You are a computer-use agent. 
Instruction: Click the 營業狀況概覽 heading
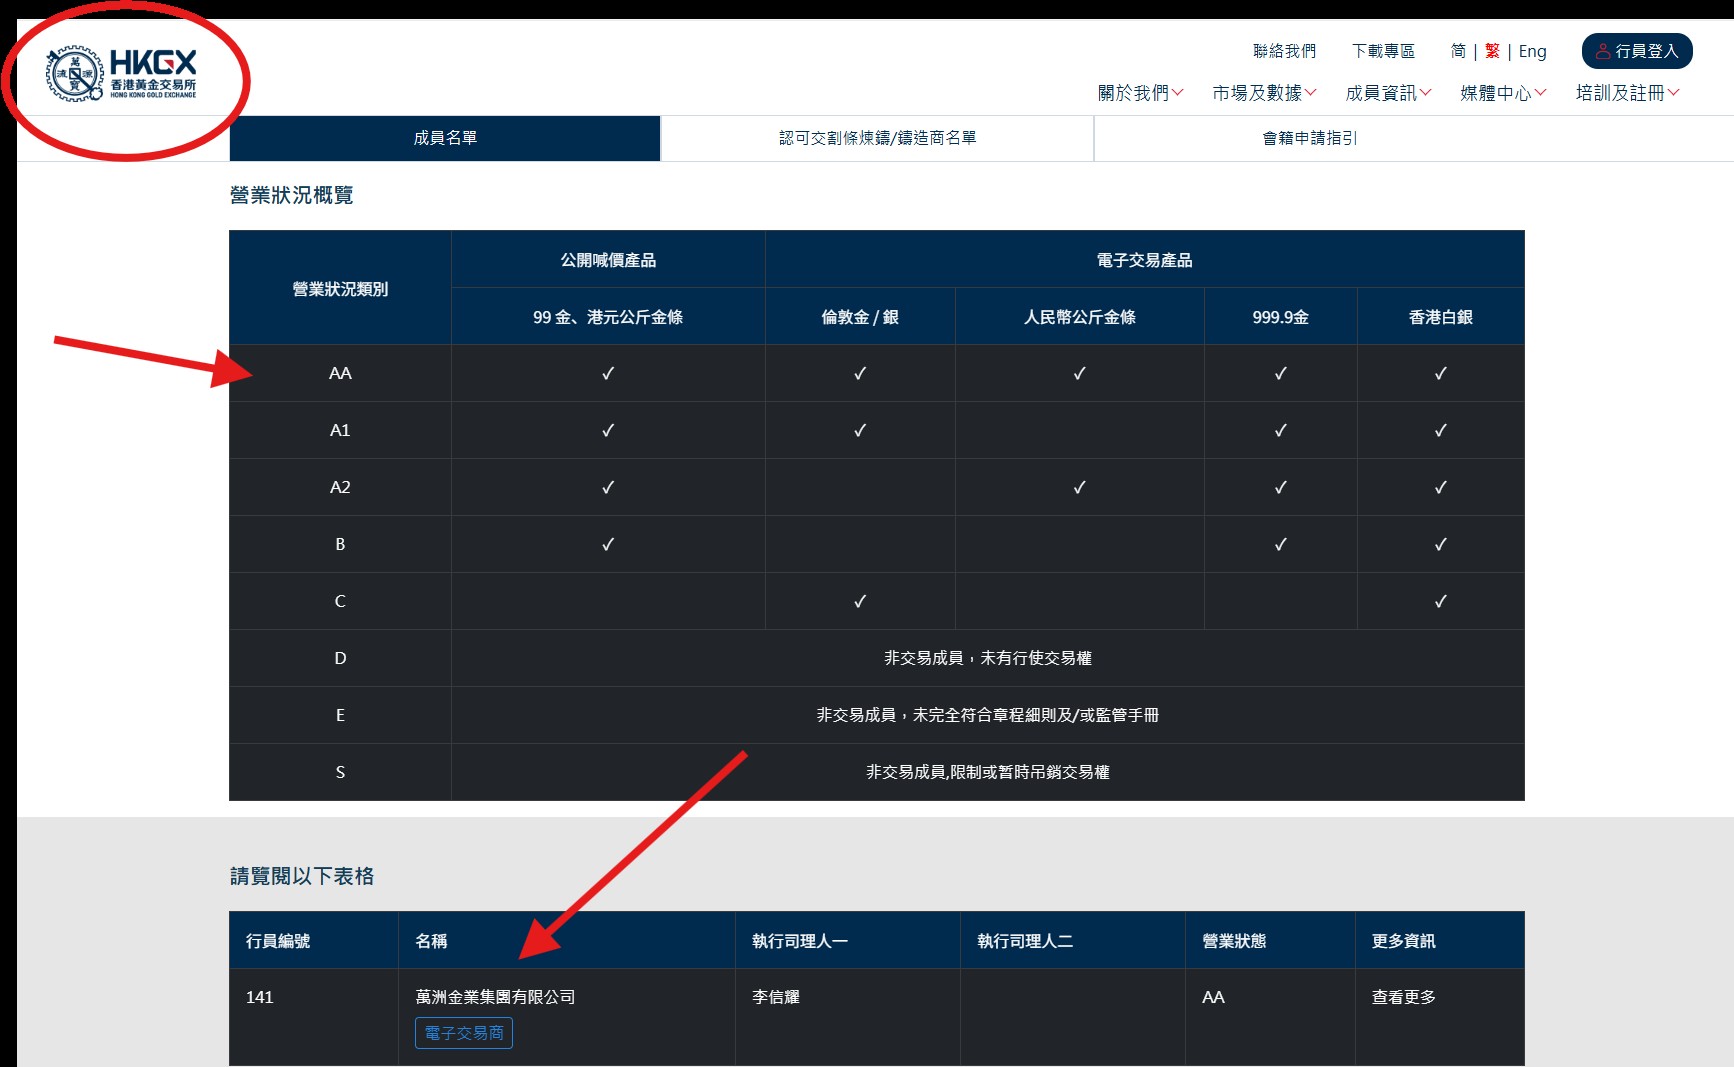pyautogui.click(x=292, y=195)
